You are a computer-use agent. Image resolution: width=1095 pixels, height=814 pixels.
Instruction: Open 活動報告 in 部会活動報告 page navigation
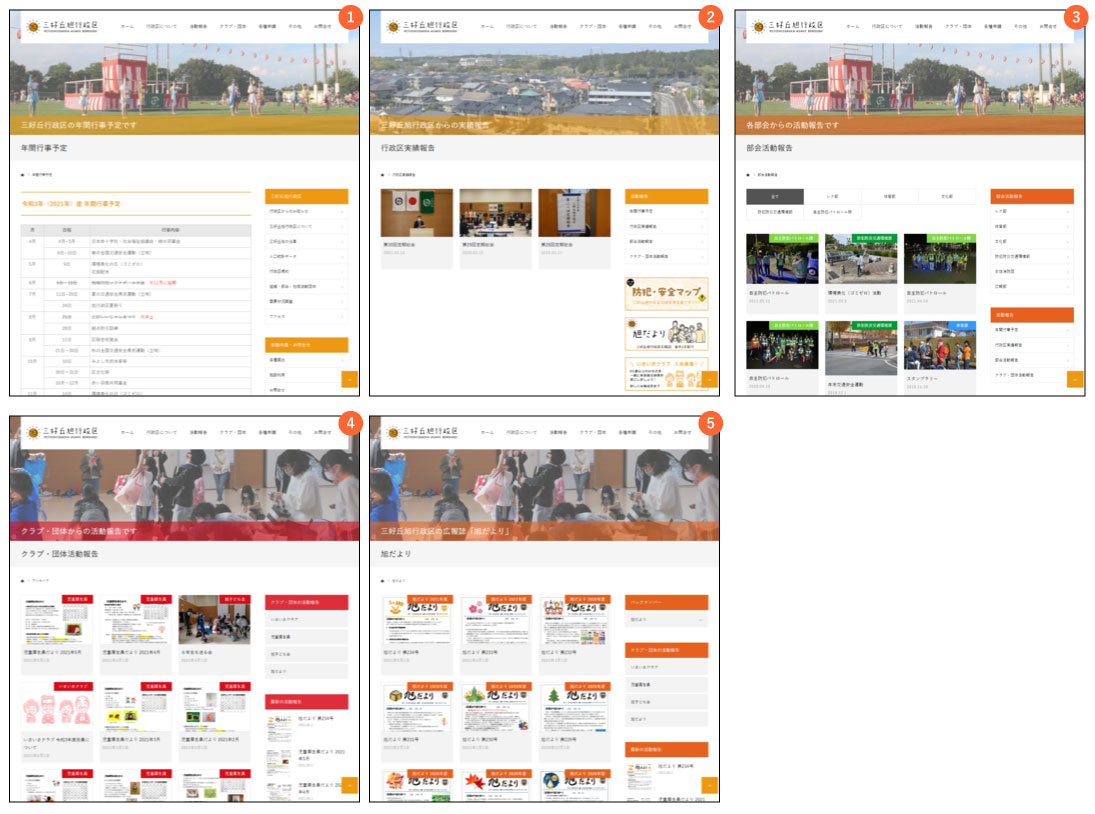923,27
